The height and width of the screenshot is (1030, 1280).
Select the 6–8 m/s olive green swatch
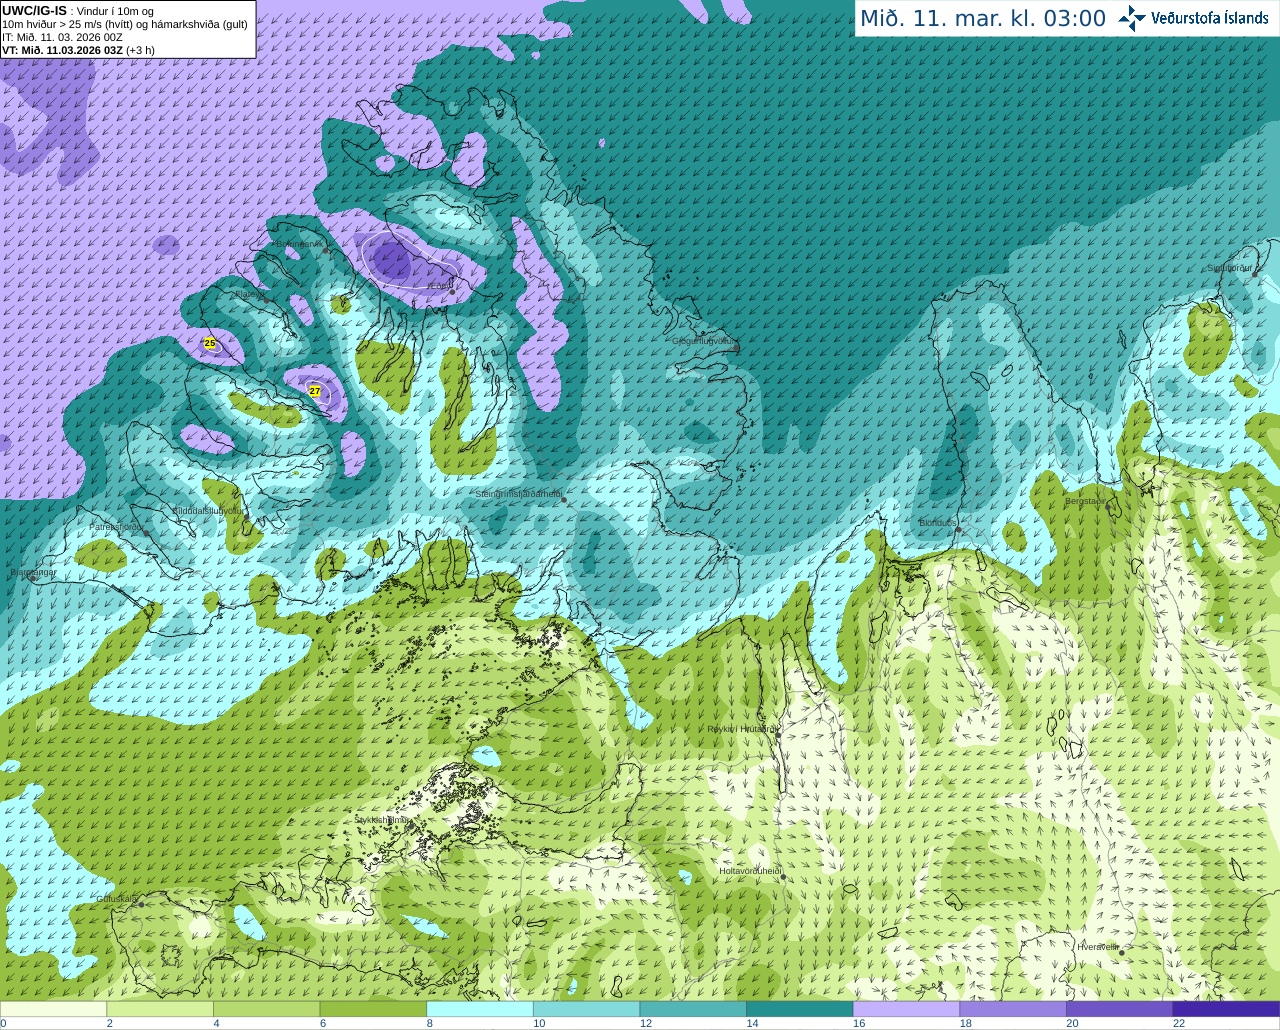tap(373, 1009)
